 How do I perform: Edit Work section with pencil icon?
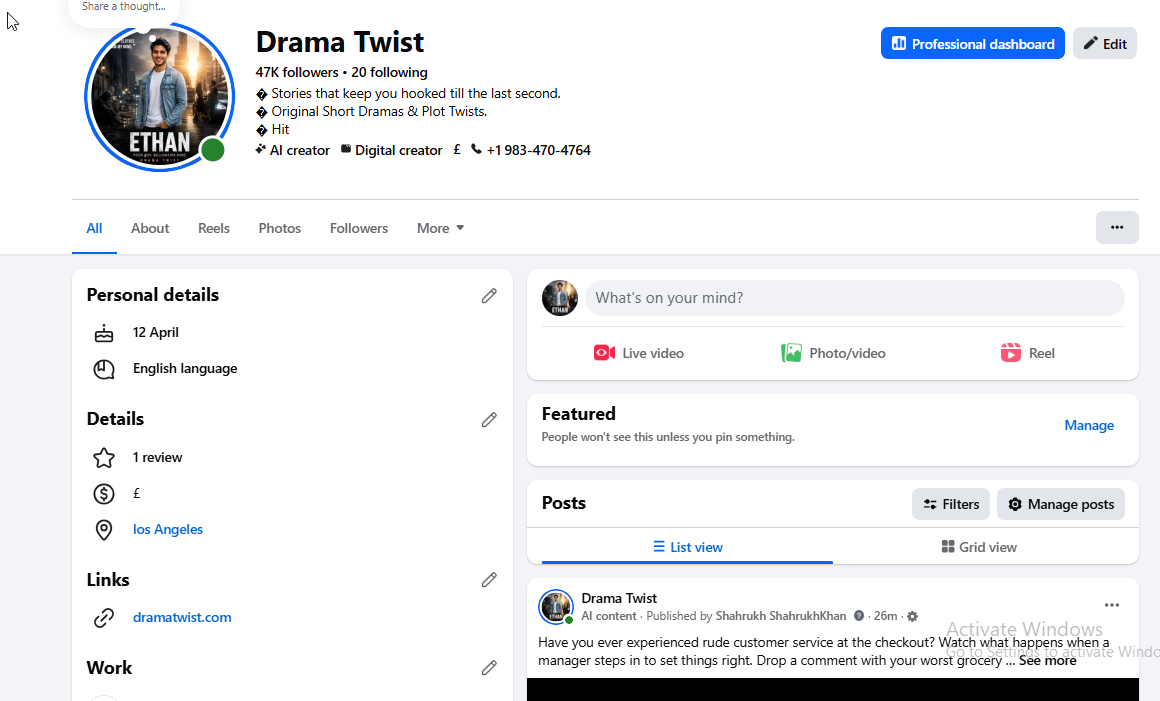click(x=489, y=668)
